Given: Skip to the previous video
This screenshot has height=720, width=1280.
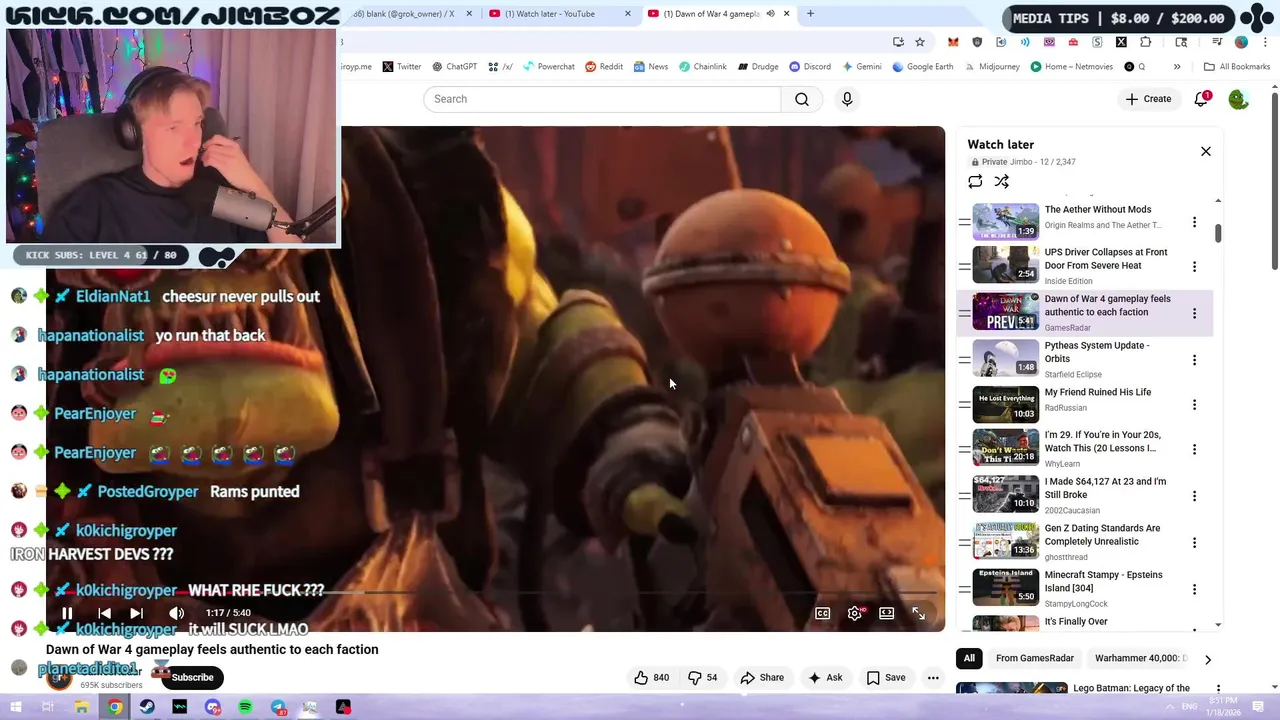Looking at the screenshot, I should (104, 613).
